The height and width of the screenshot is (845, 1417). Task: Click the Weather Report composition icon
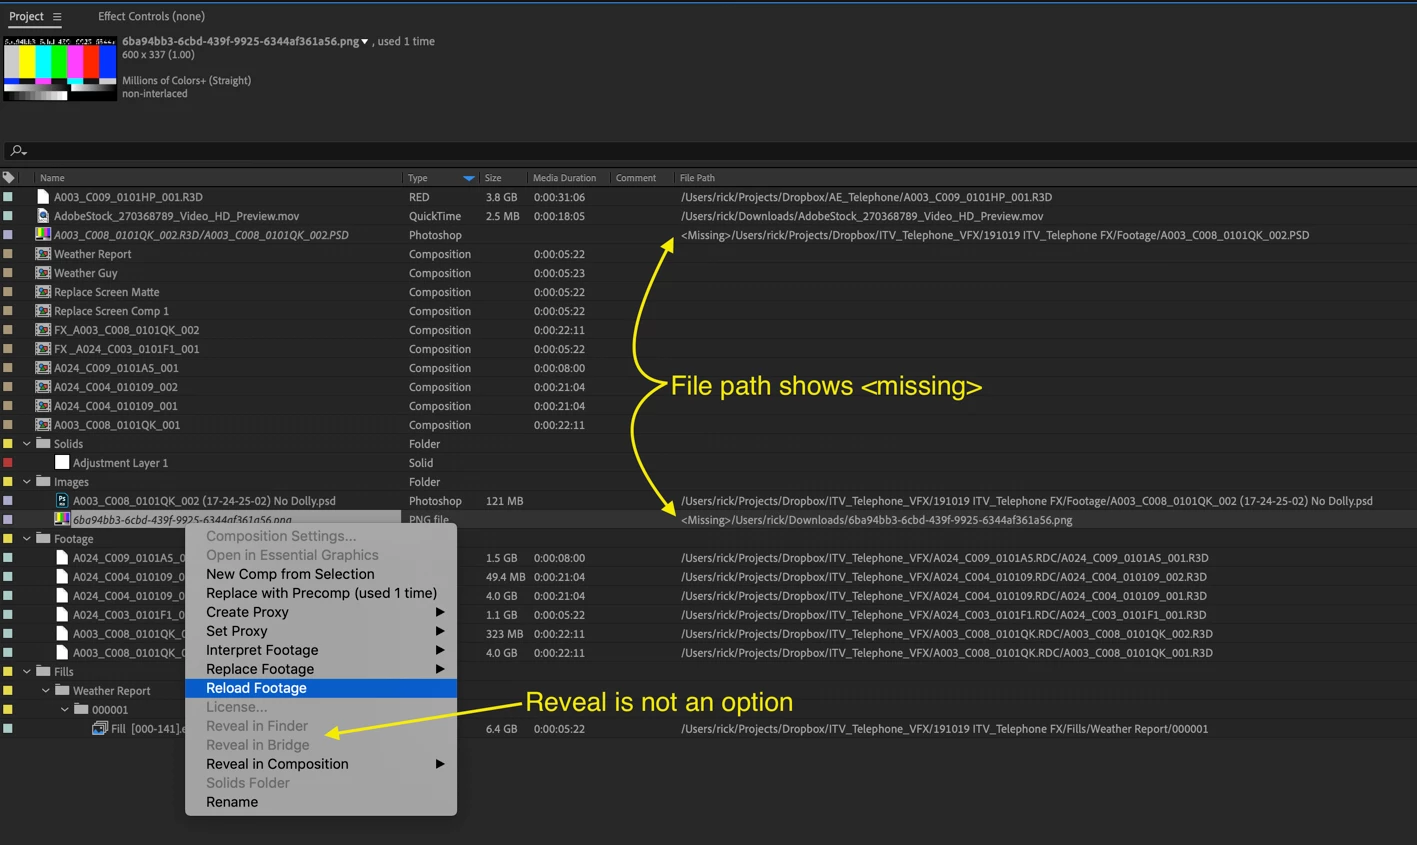pos(43,254)
